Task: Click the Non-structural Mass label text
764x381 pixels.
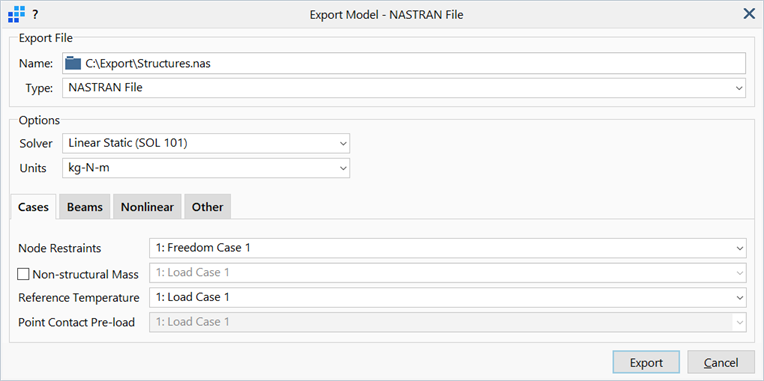Action: (x=85, y=274)
